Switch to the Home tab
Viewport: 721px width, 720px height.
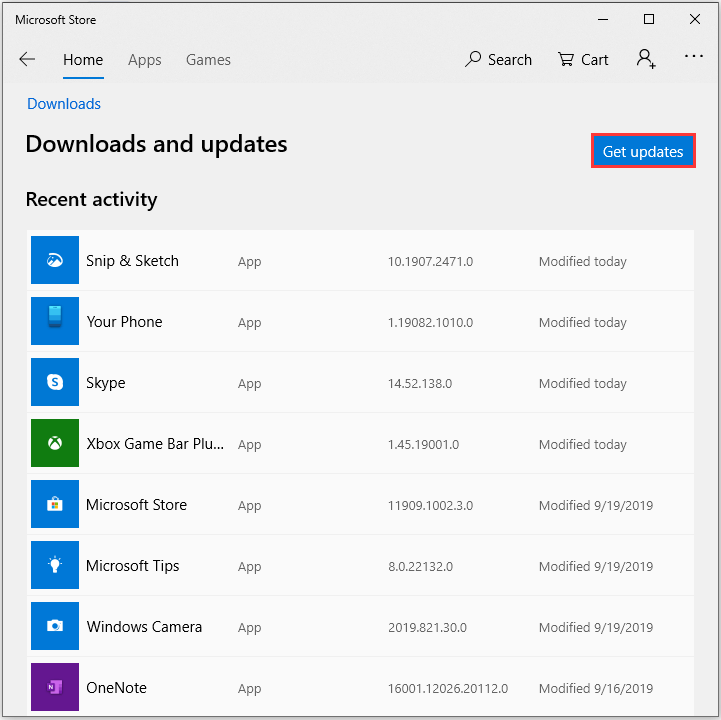click(x=83, y=60)
